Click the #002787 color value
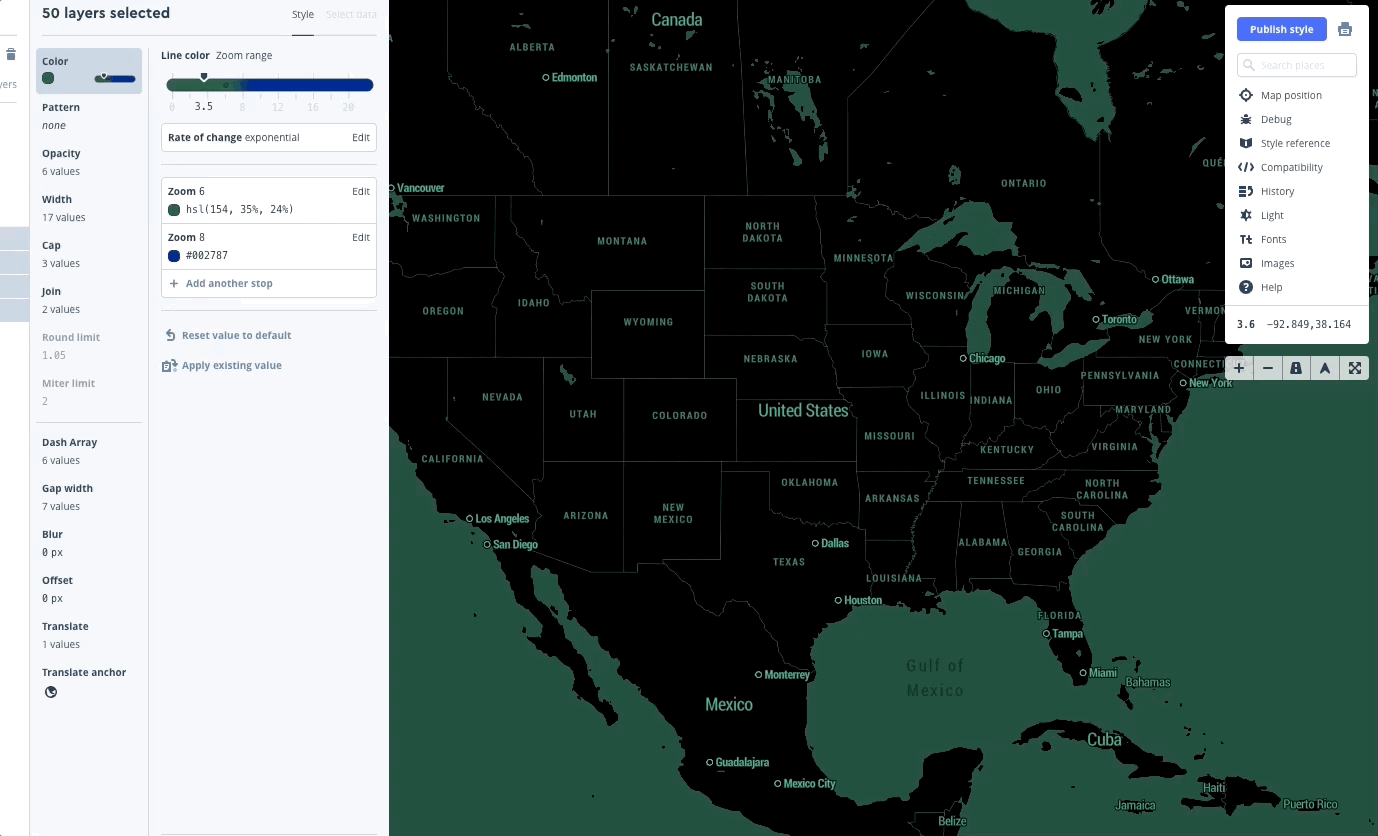 point(207,255)
